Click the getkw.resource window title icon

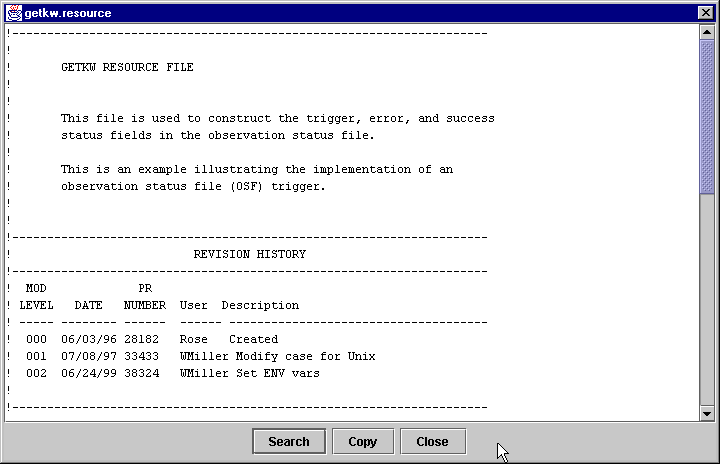(14, 13)
